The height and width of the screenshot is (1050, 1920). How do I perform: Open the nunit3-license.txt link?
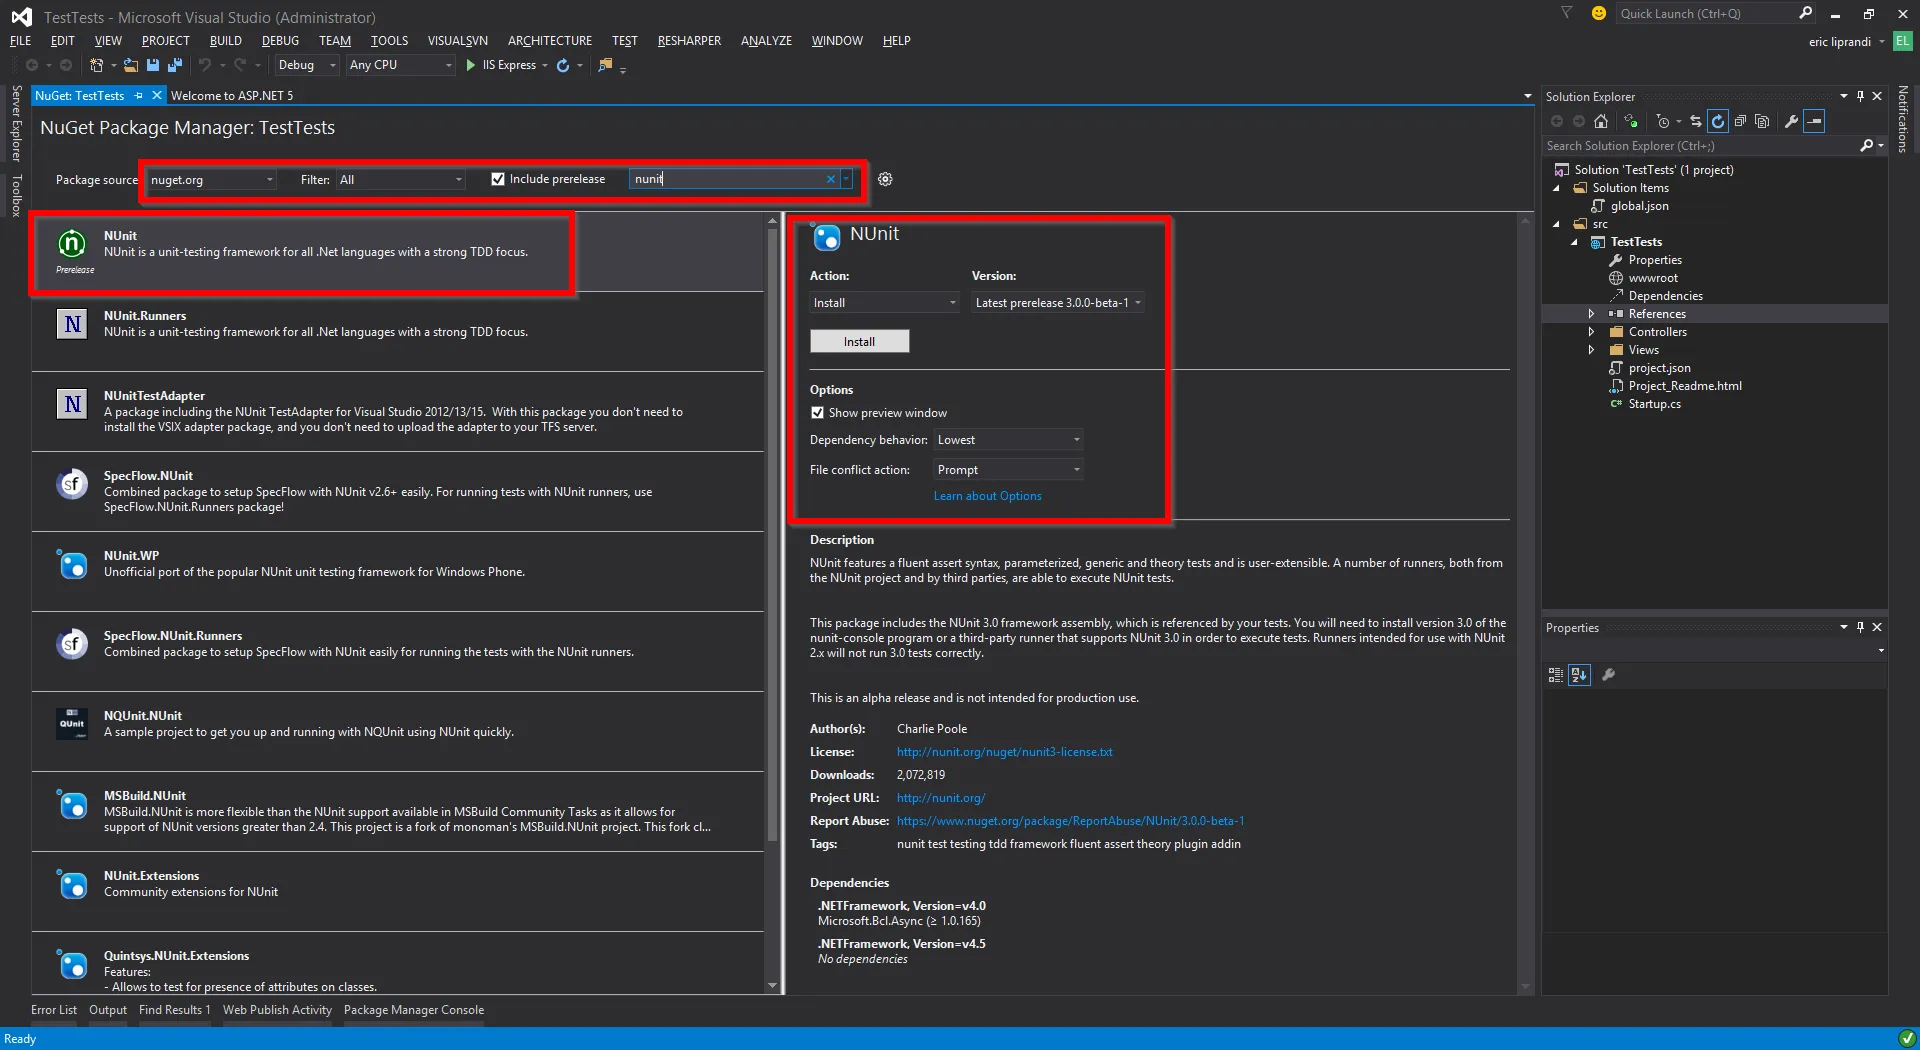1004,752
